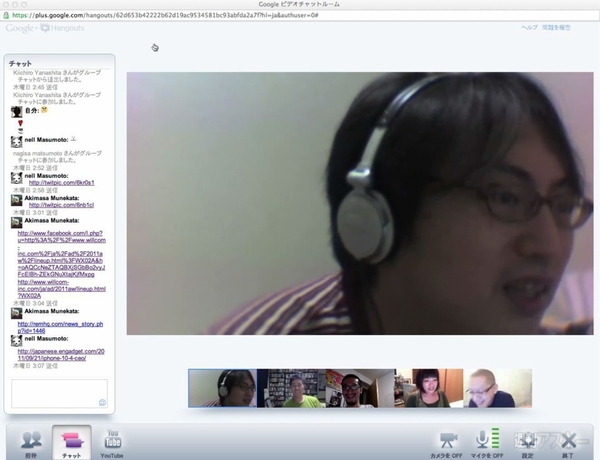Viewport: 600px width, 460px height.
Task: Select bald man participant thumbnail
Action: pos(497,388)
